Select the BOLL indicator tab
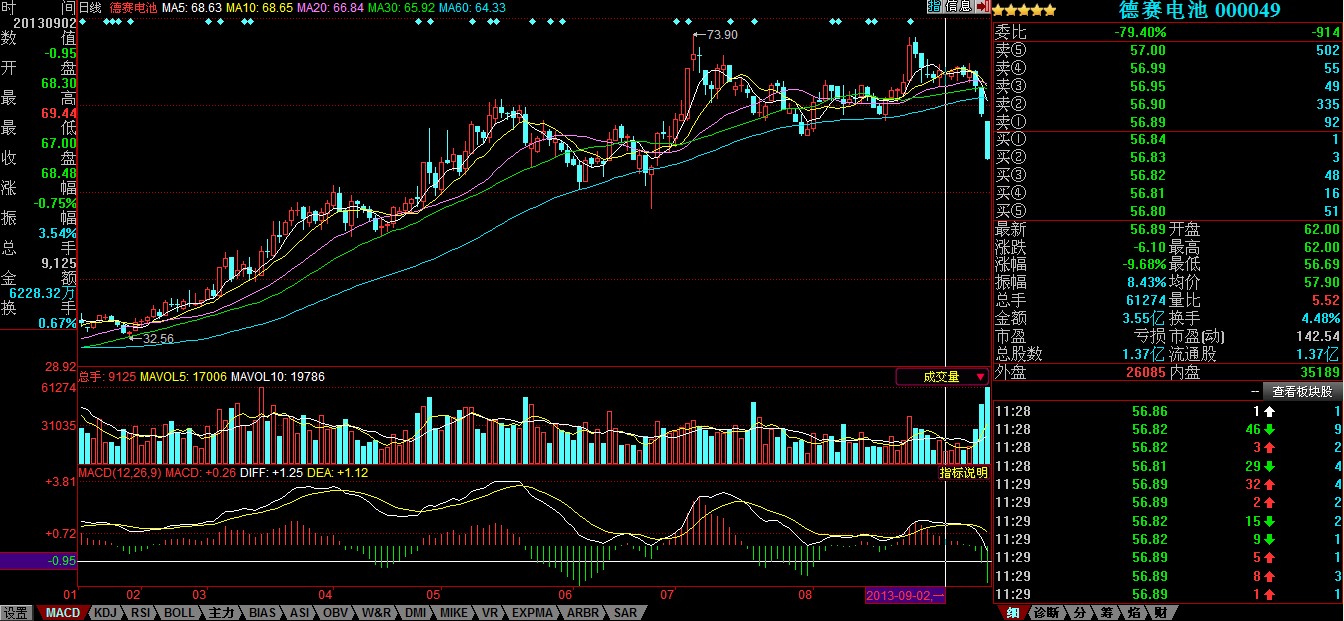Image resolution: width=1344 pixels, height=621 pixels. click(180, 612)
